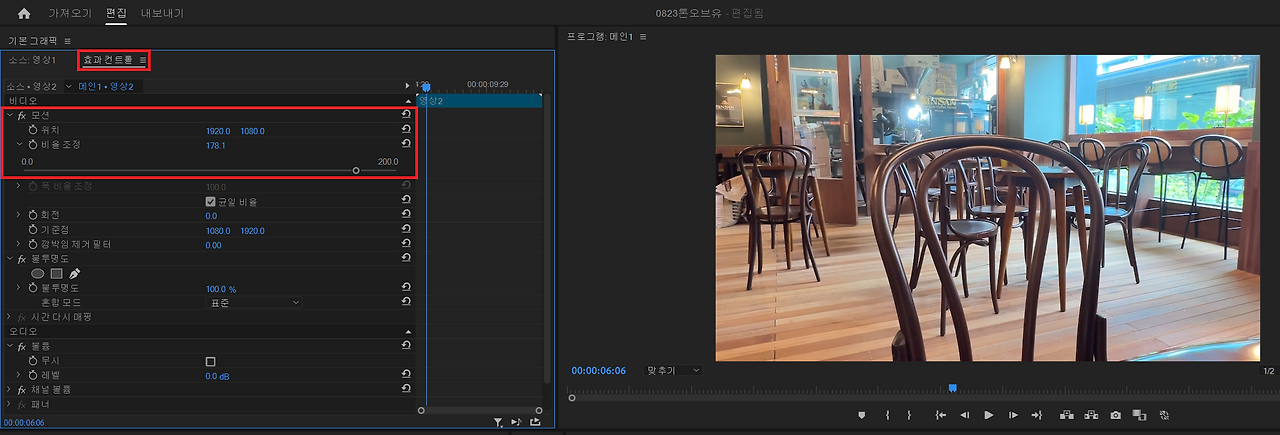Toggle 회전 stopwatch animation
This screenshot has height=435, width=1280.
[33, 215]
